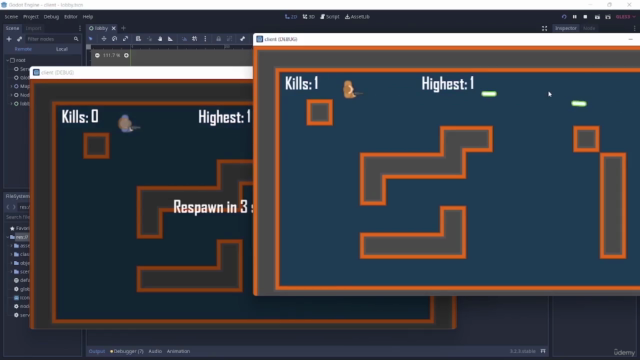Click the Play Scene clapper icon
Screen dimensions: 640x360
597,17
